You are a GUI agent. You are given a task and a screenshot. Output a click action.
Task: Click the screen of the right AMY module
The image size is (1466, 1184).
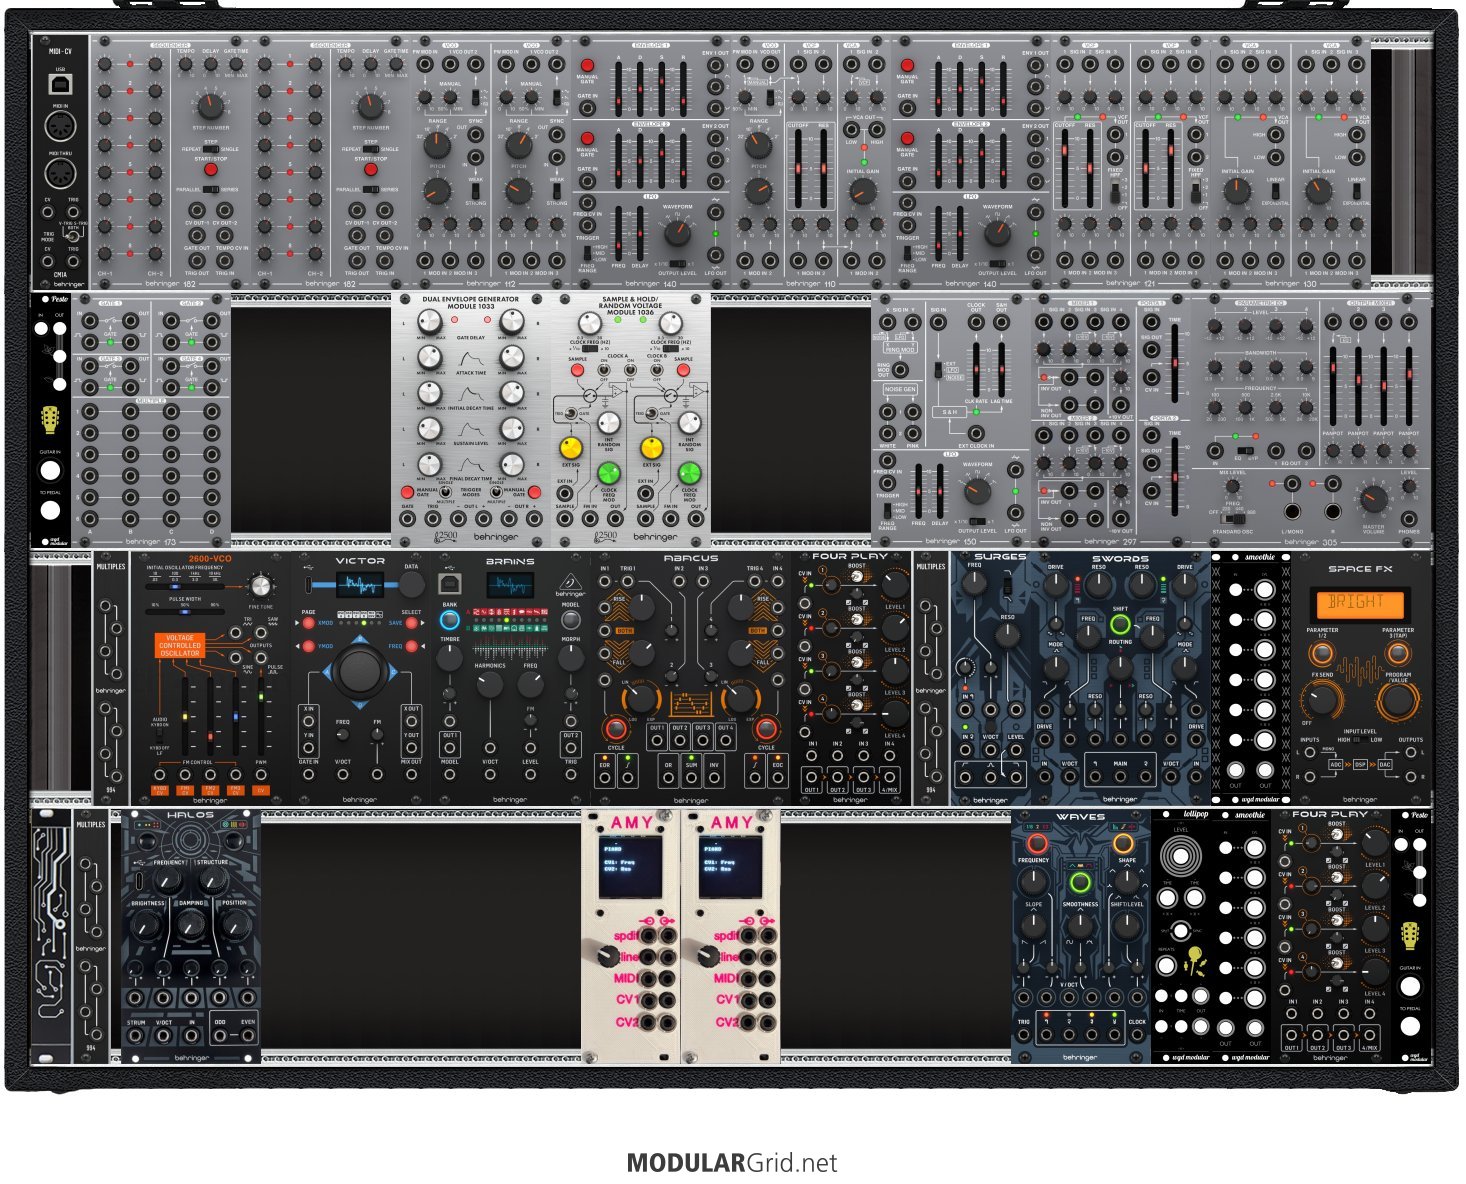coord(731,868)
